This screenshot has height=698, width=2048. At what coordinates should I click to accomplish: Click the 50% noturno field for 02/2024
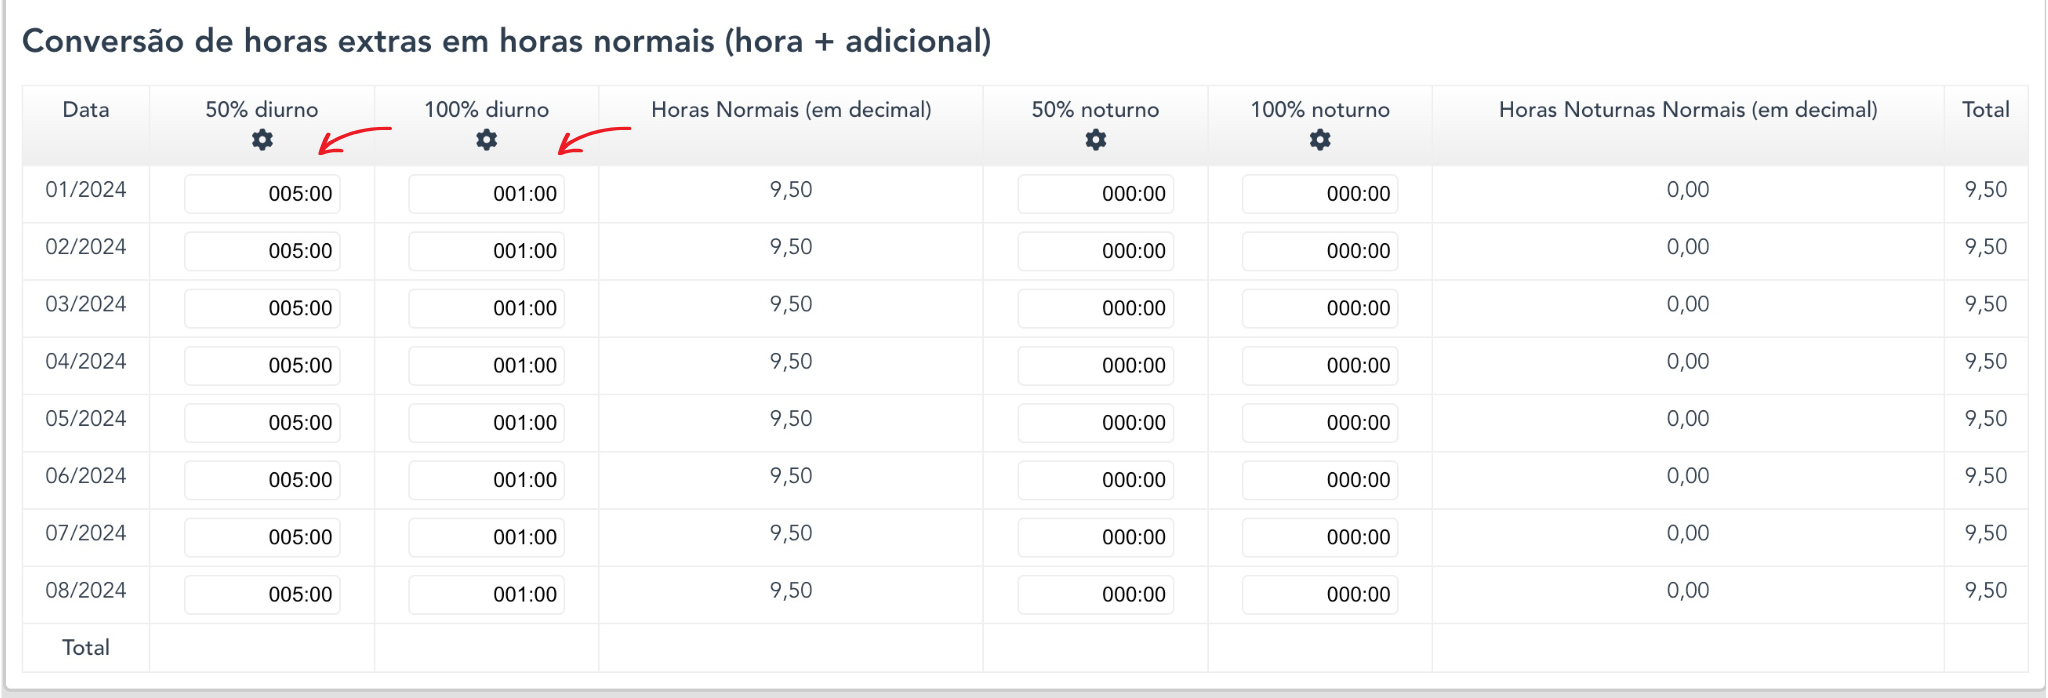pyautogui.click(x=1096, y=251)
